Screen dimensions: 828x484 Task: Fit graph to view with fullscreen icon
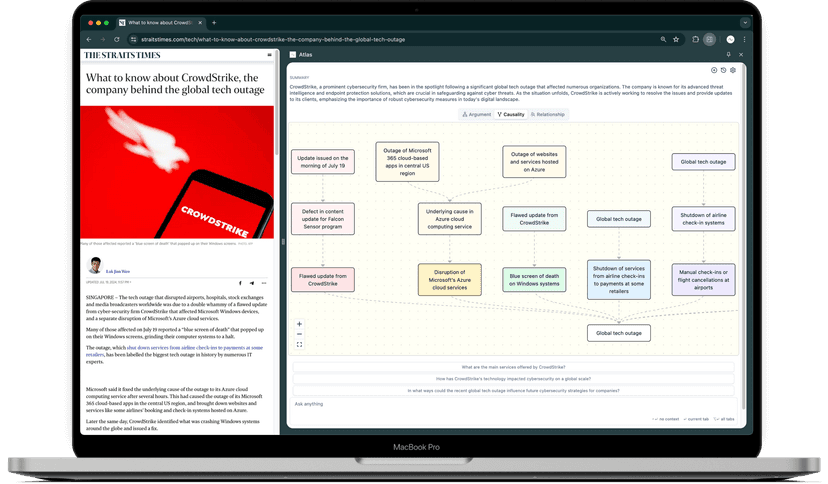click(x=299, y=344)
